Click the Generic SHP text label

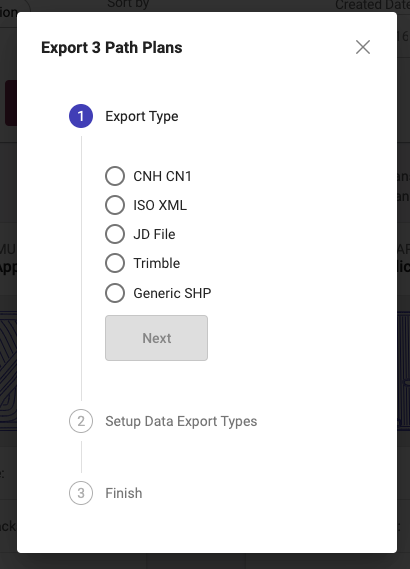[x=172, y=293]
